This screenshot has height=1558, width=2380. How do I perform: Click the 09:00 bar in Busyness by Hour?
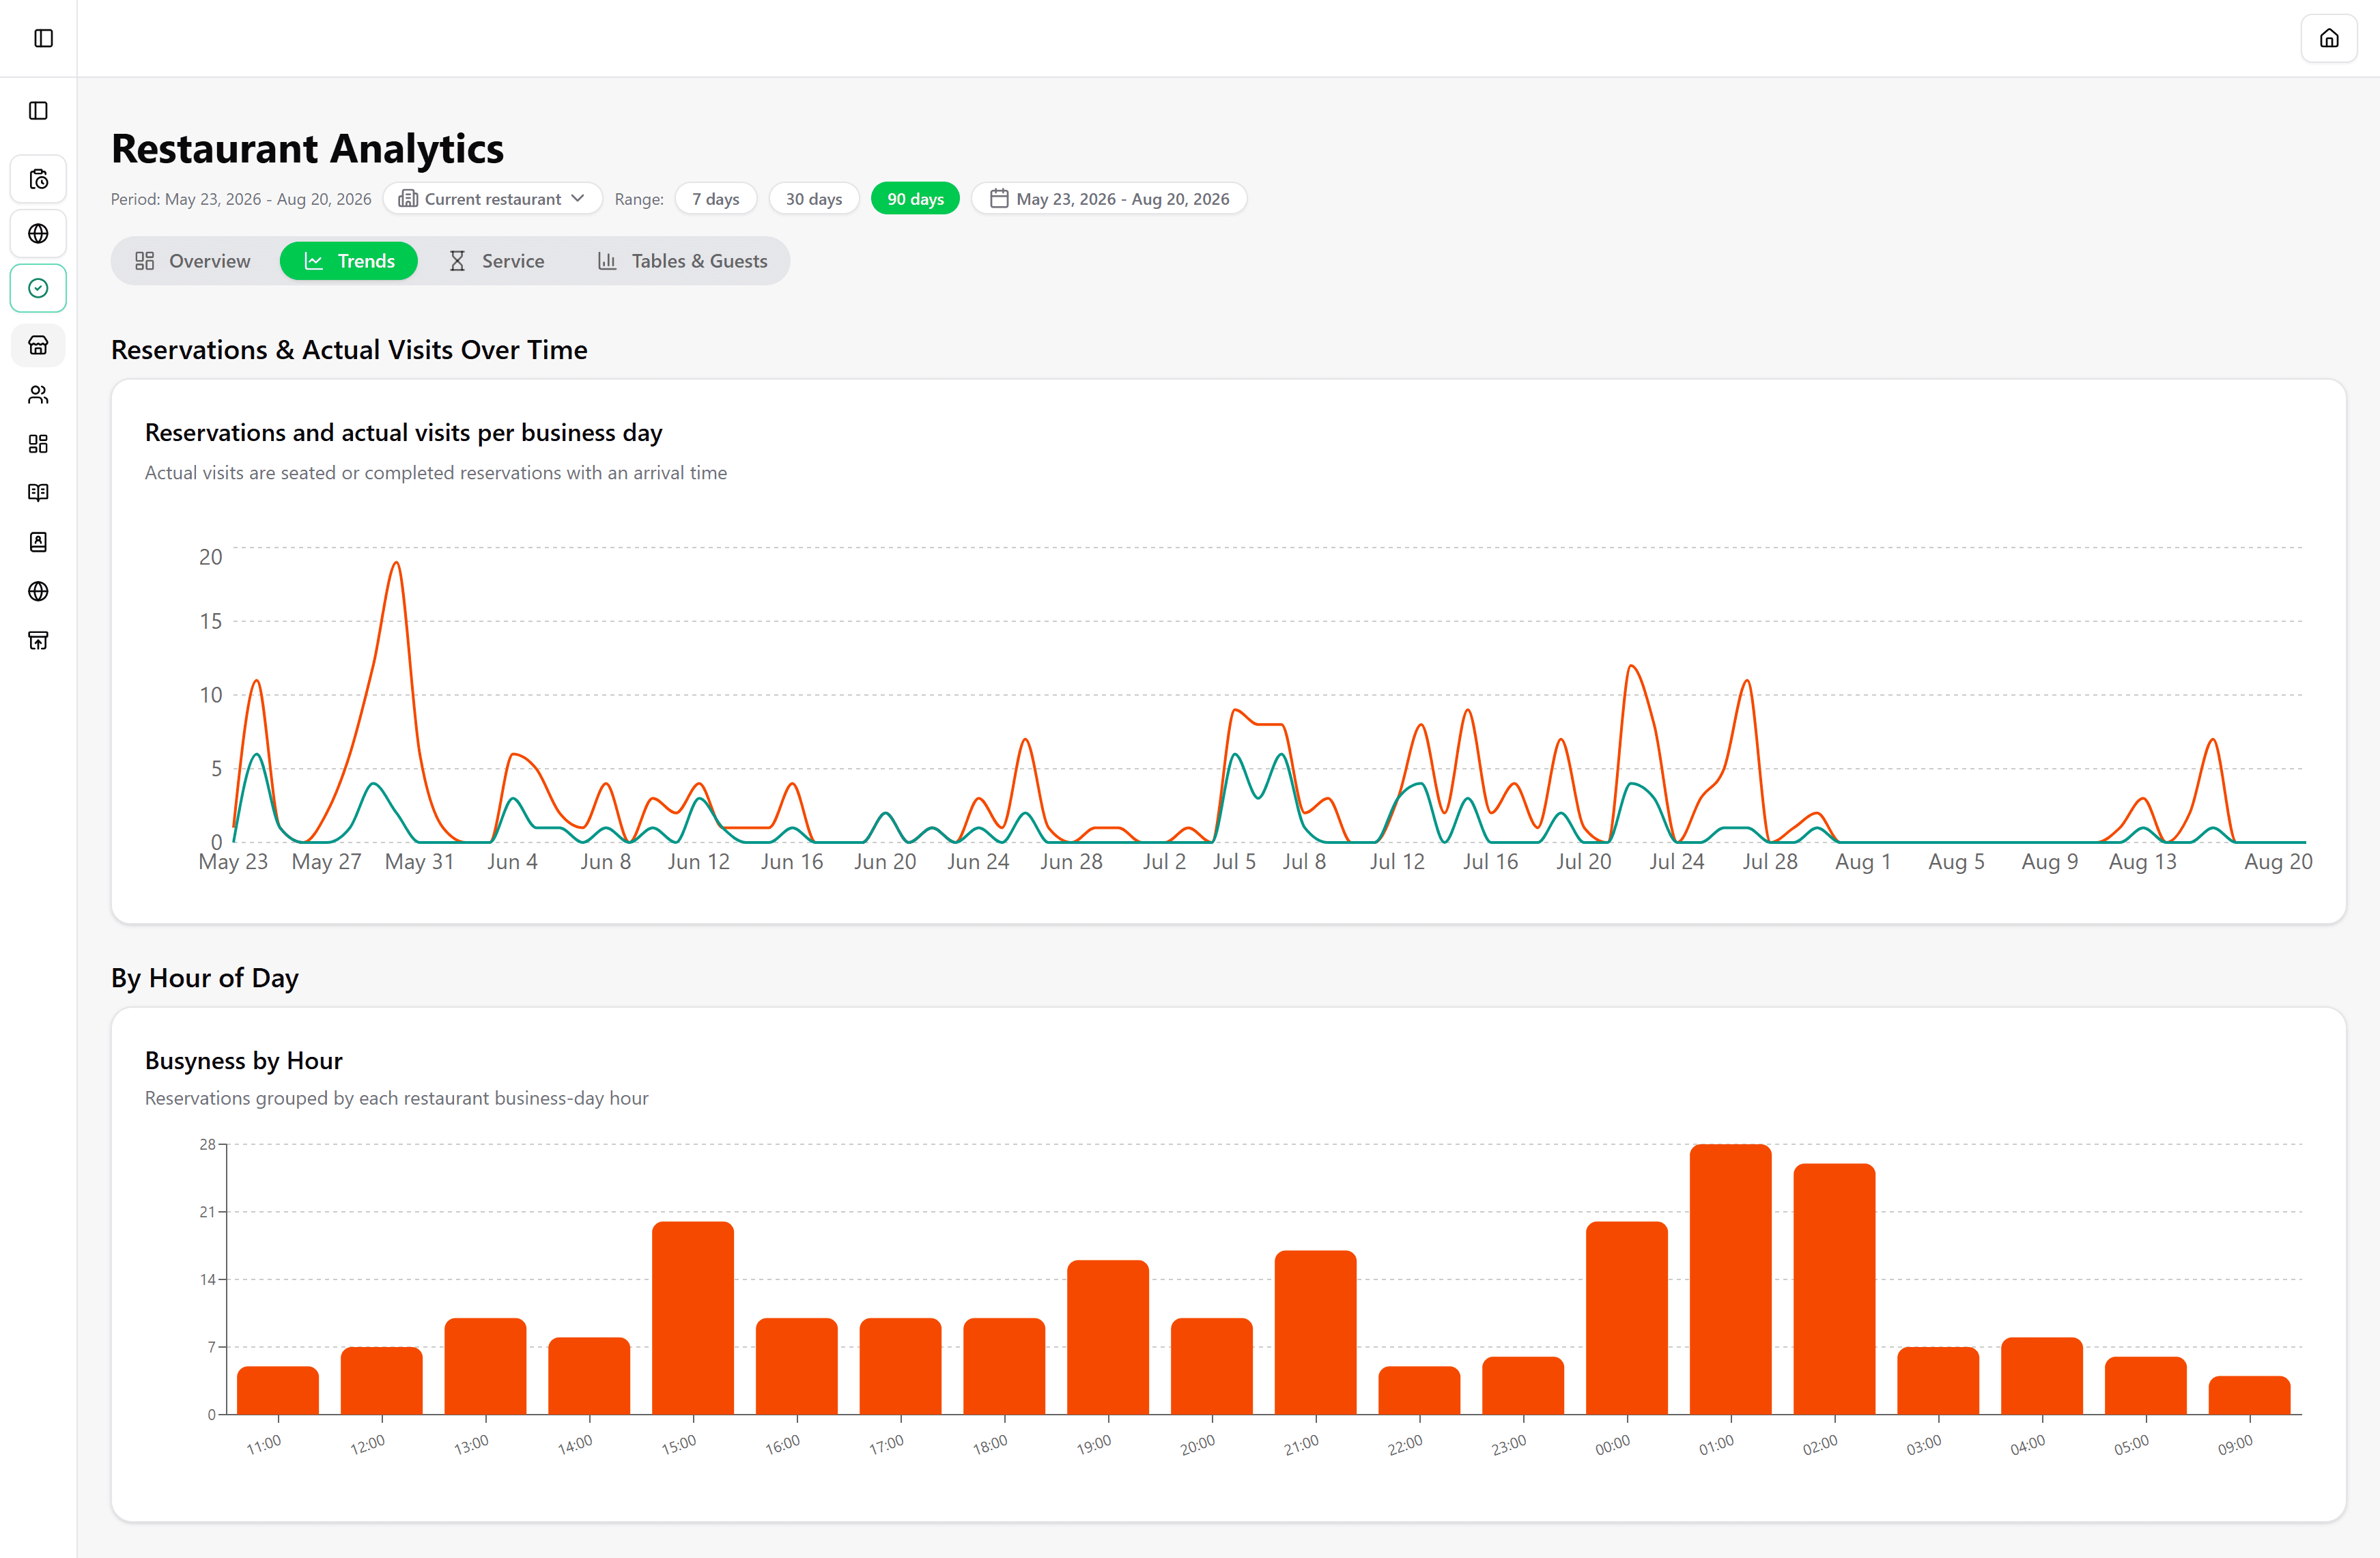(2249, 1395)
